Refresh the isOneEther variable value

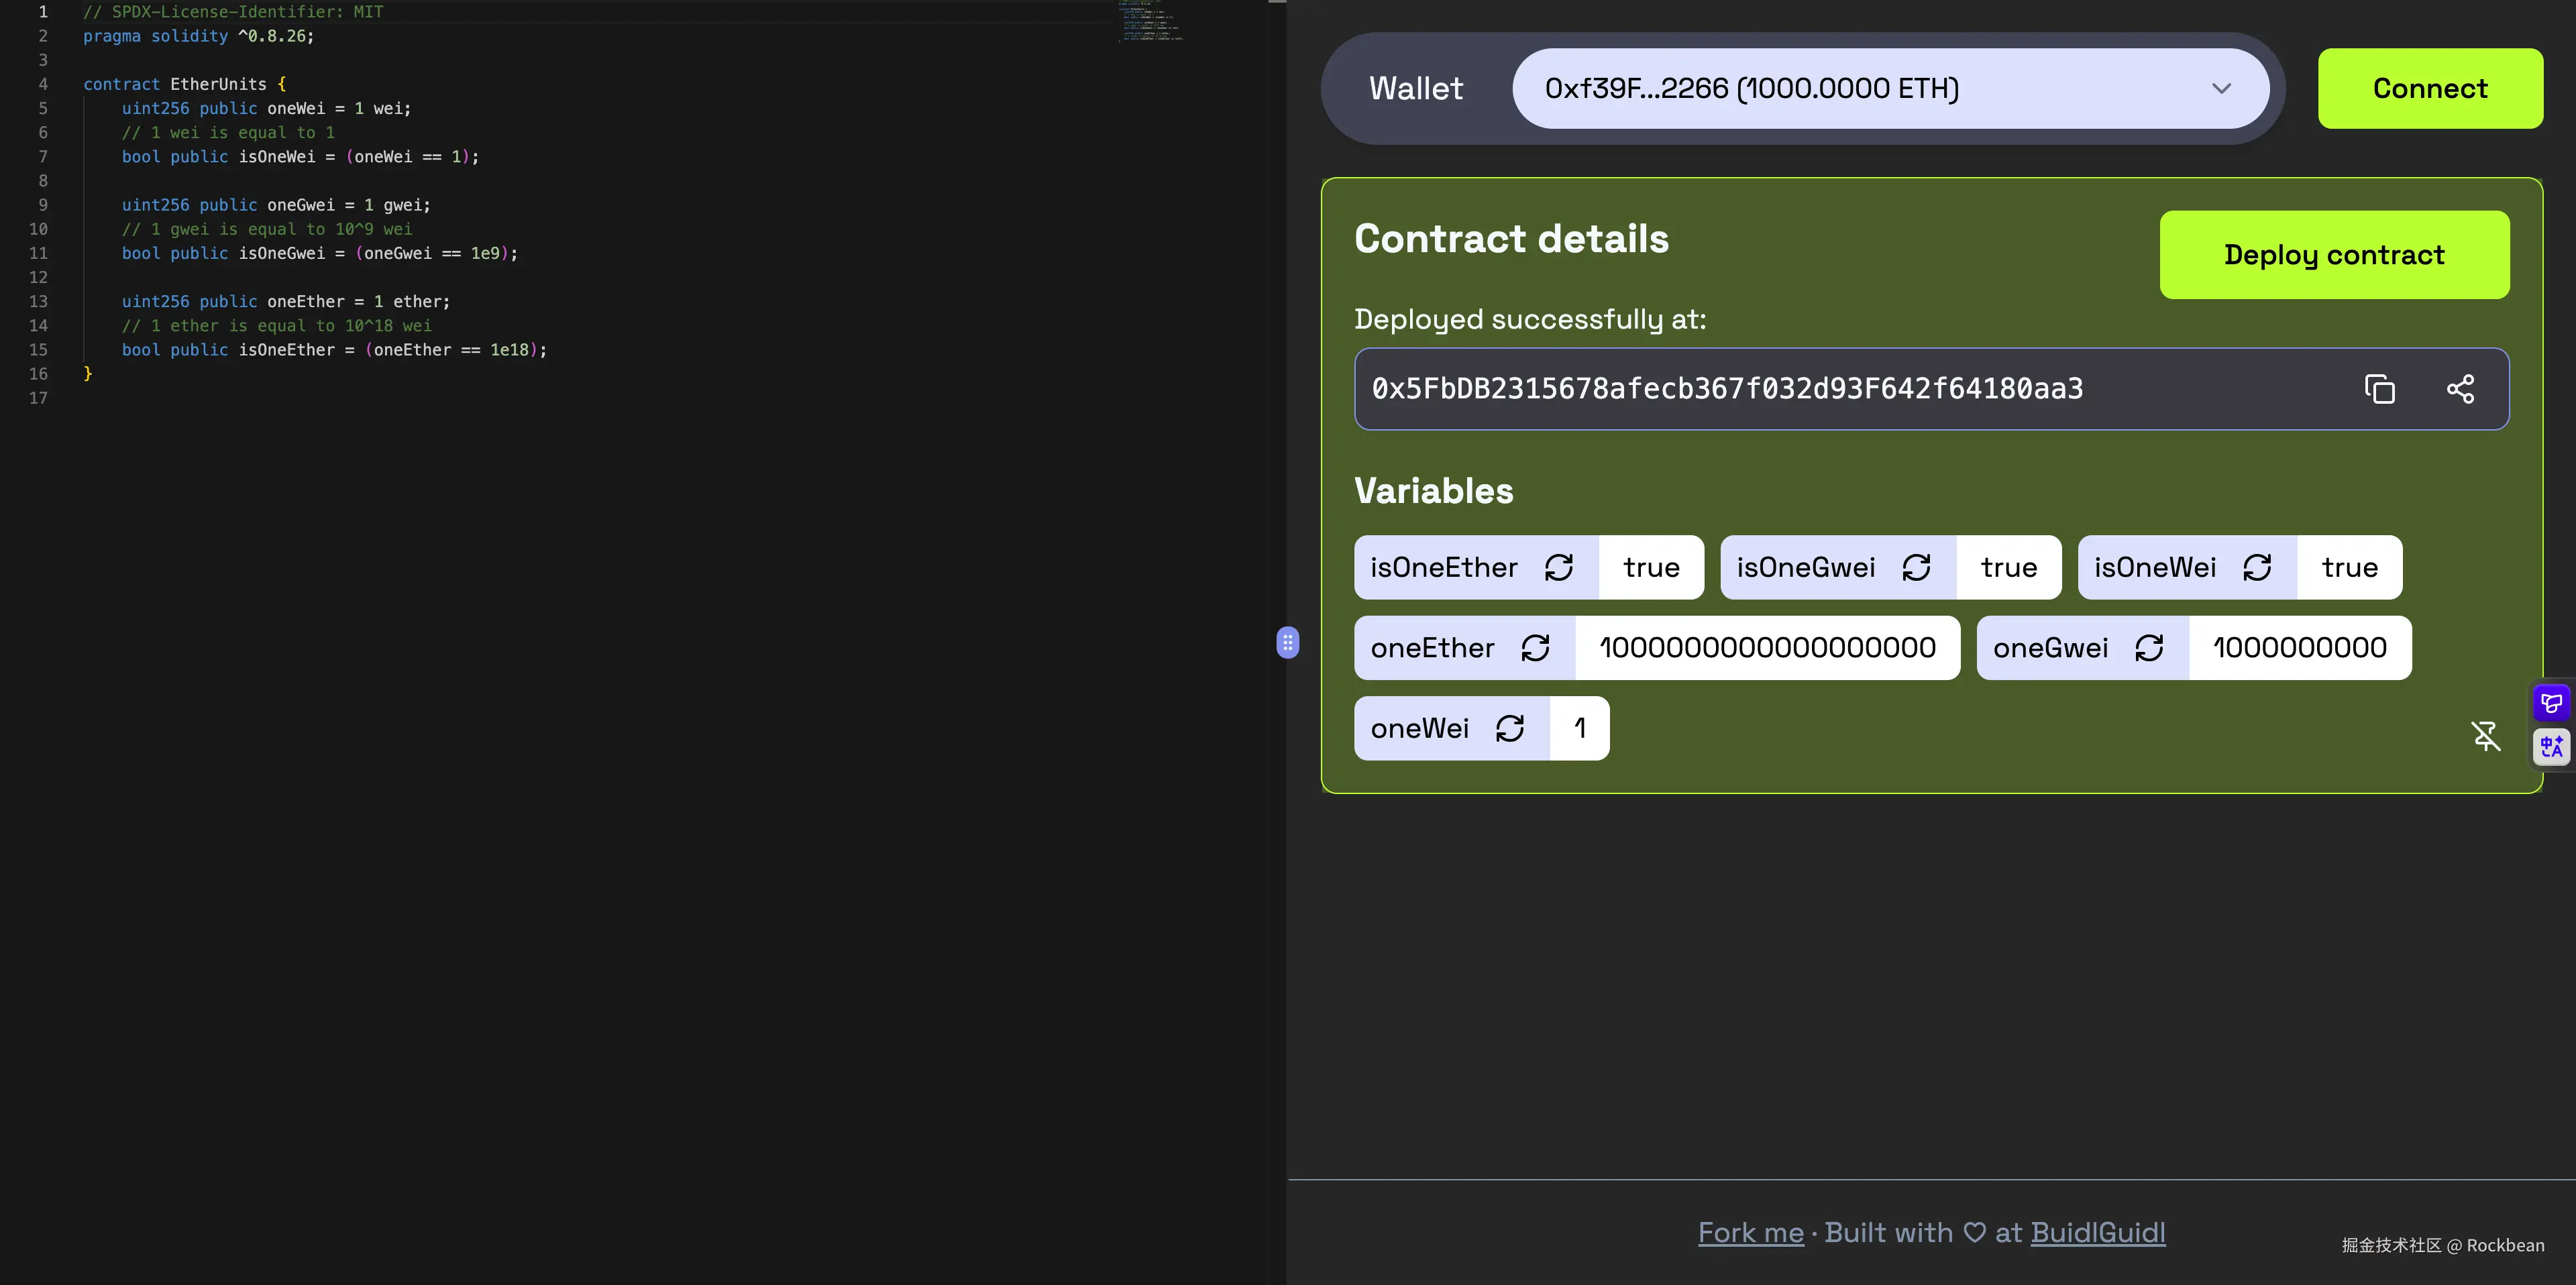click(1558, 568)
